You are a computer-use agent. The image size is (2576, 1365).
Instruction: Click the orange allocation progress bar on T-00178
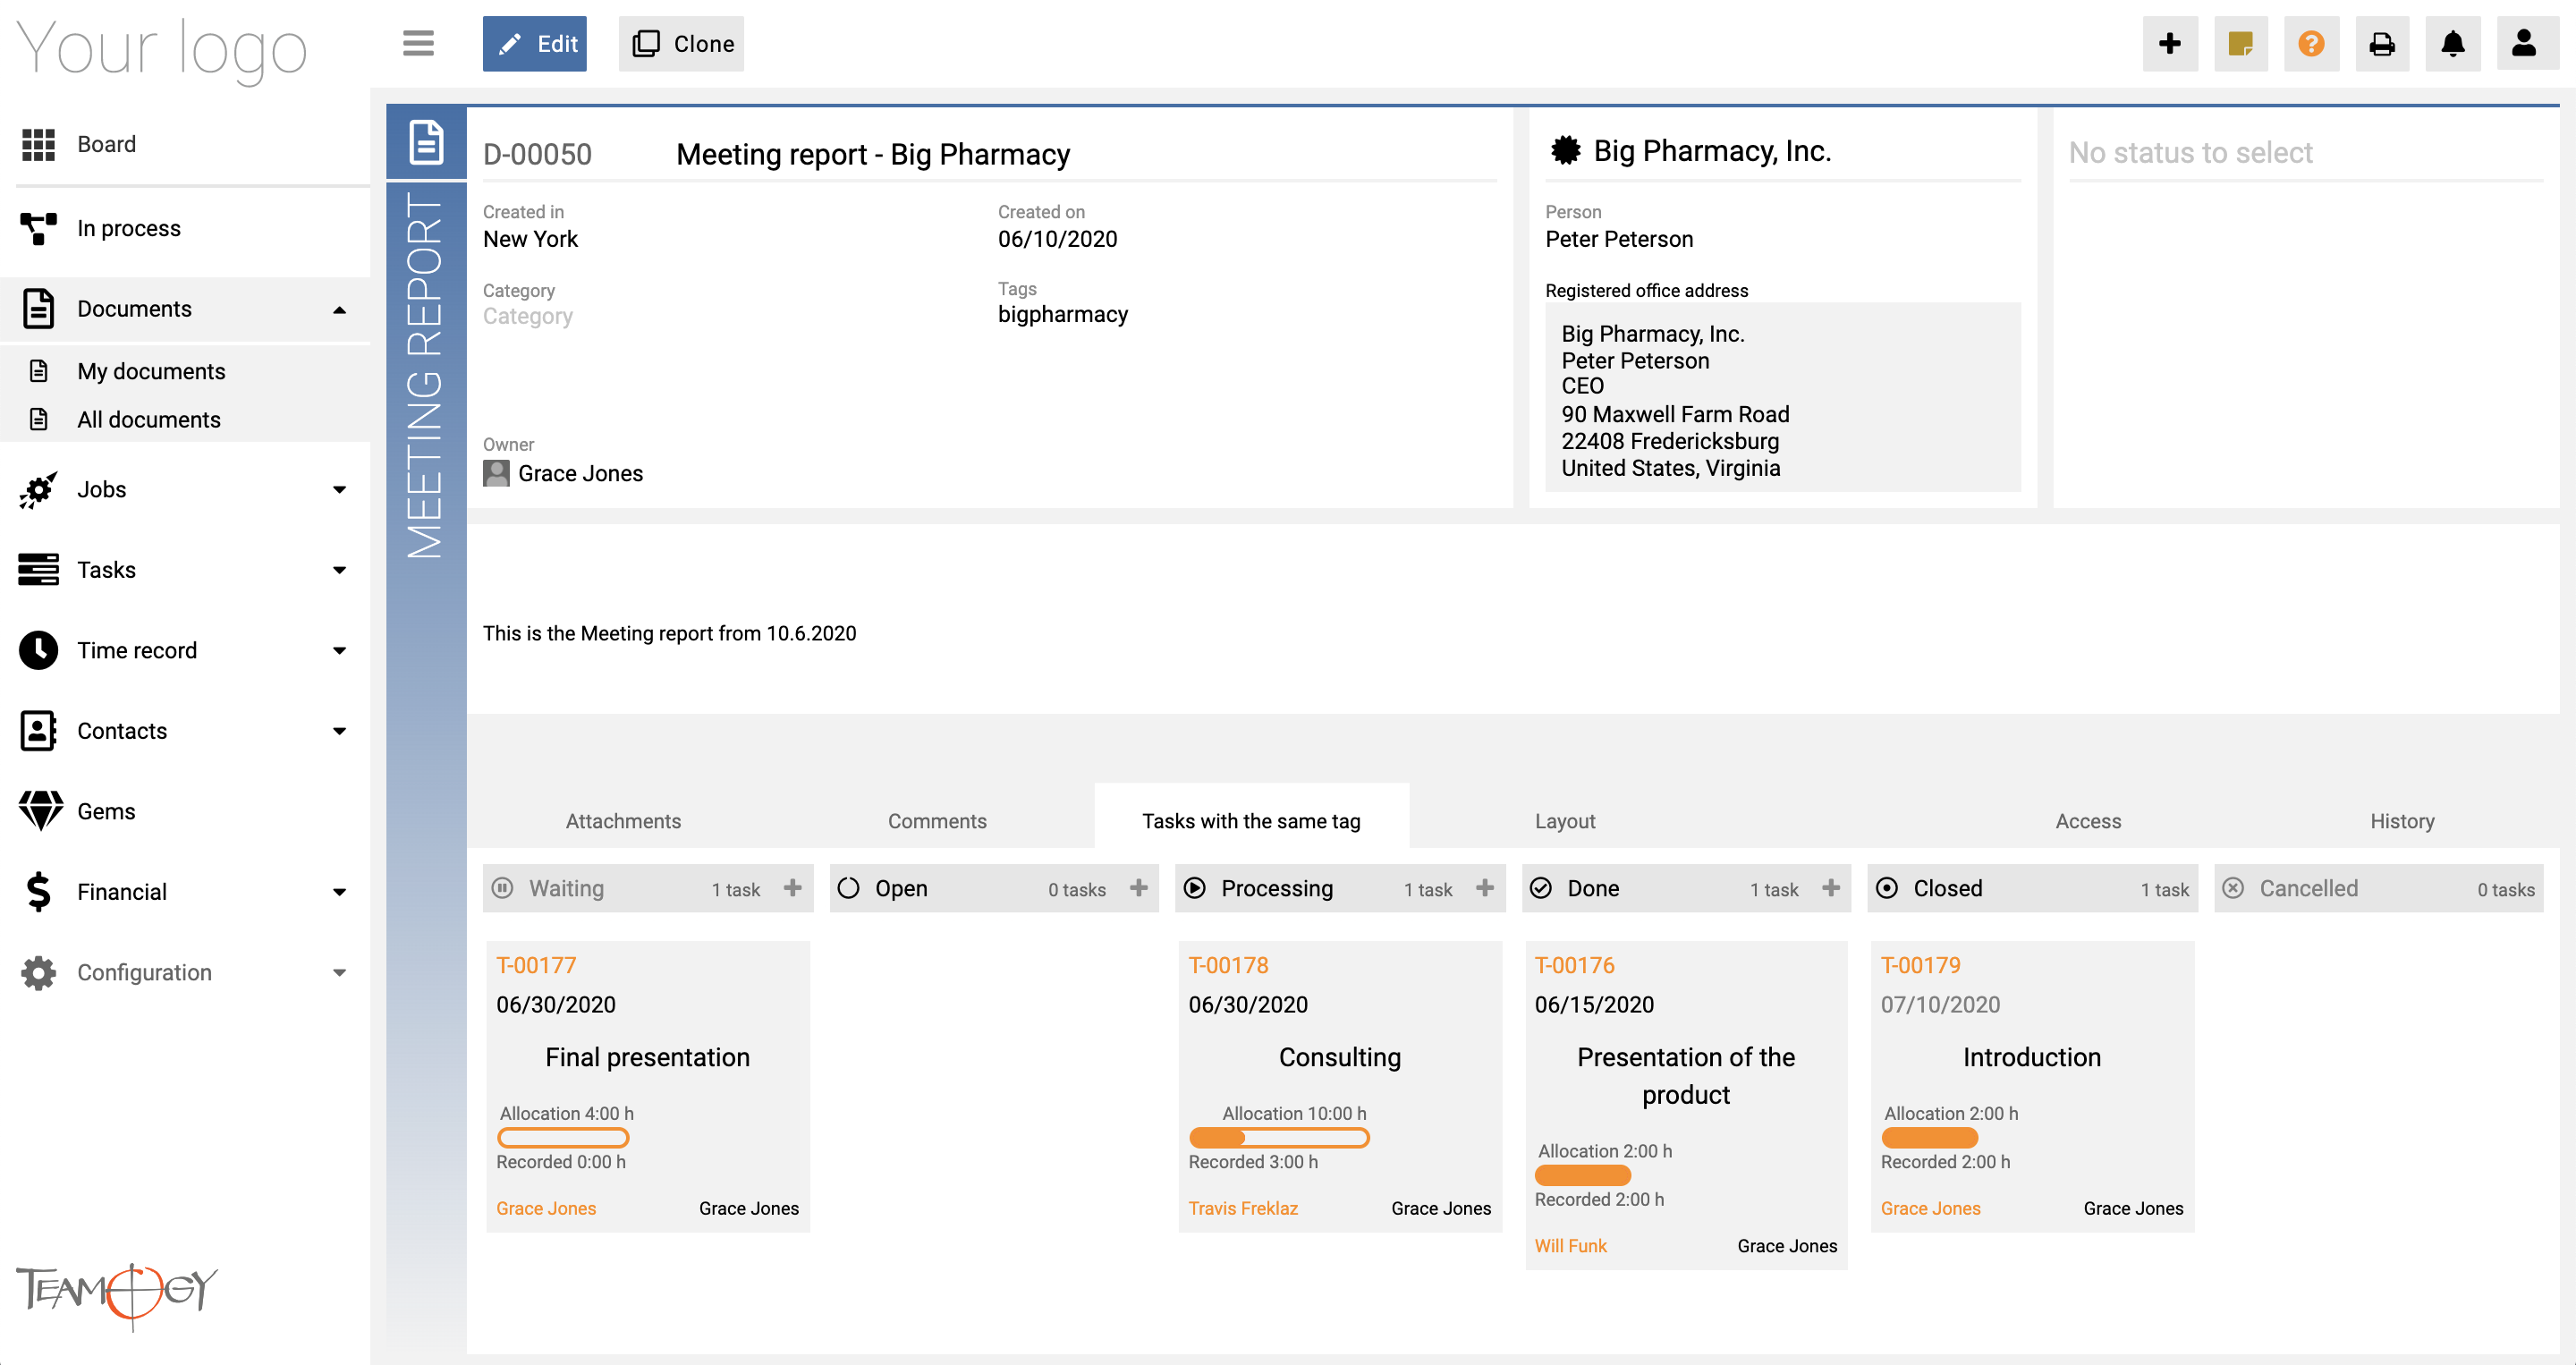[1278, 1137]
